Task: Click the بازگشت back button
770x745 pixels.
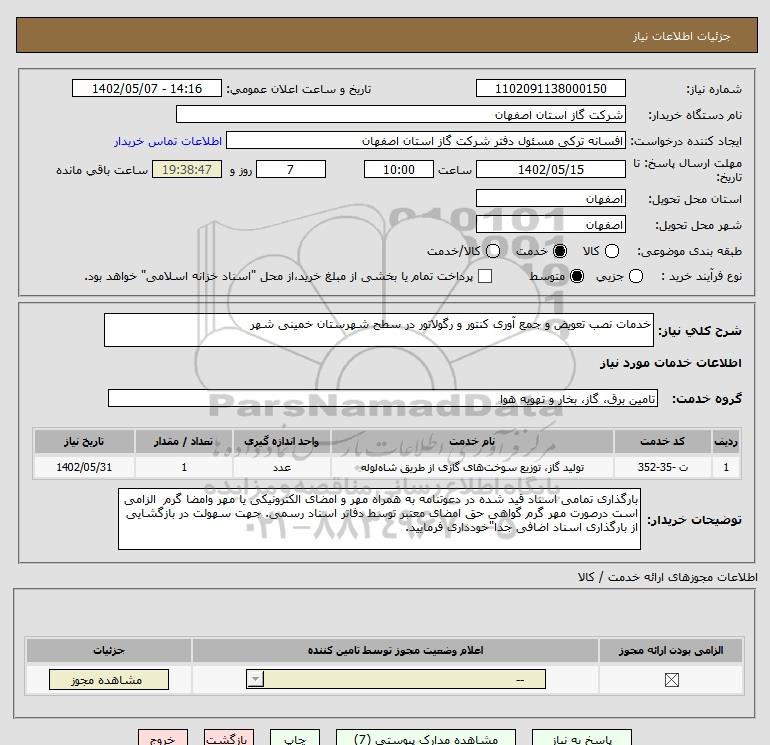Action: coord(229,738)
